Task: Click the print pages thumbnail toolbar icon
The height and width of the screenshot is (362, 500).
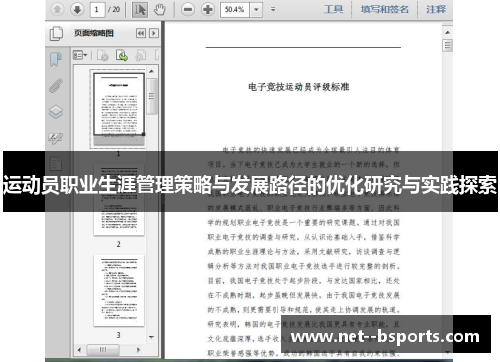Action: pyautogui.click(x=141, y=55)
